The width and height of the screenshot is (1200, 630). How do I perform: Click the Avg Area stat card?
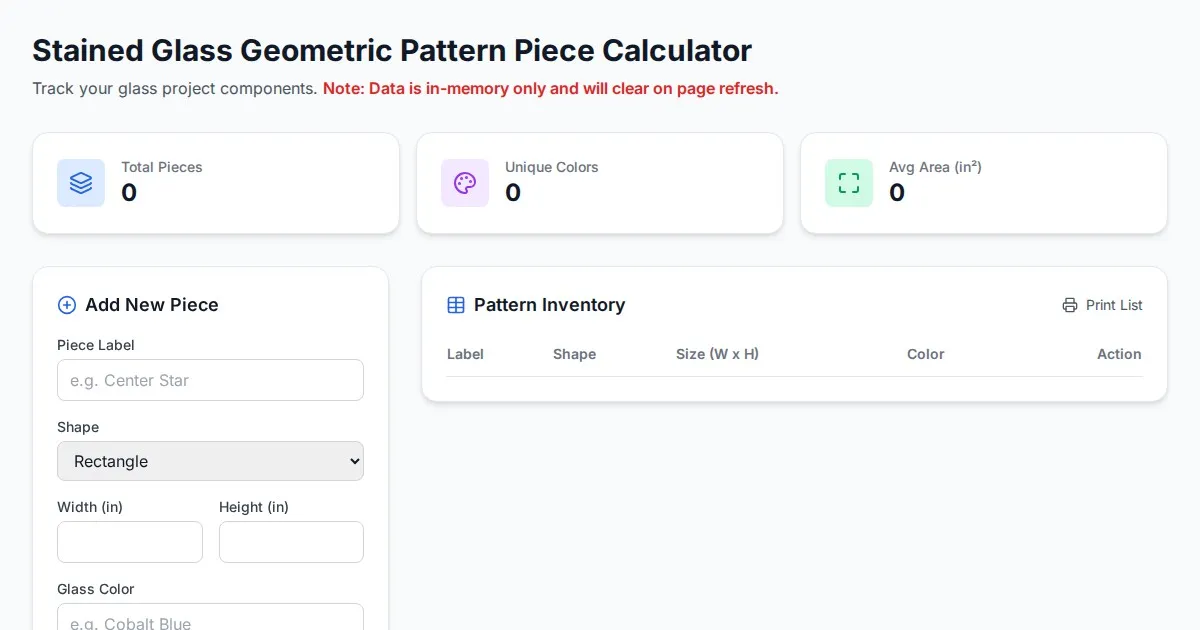coord(984,183)
